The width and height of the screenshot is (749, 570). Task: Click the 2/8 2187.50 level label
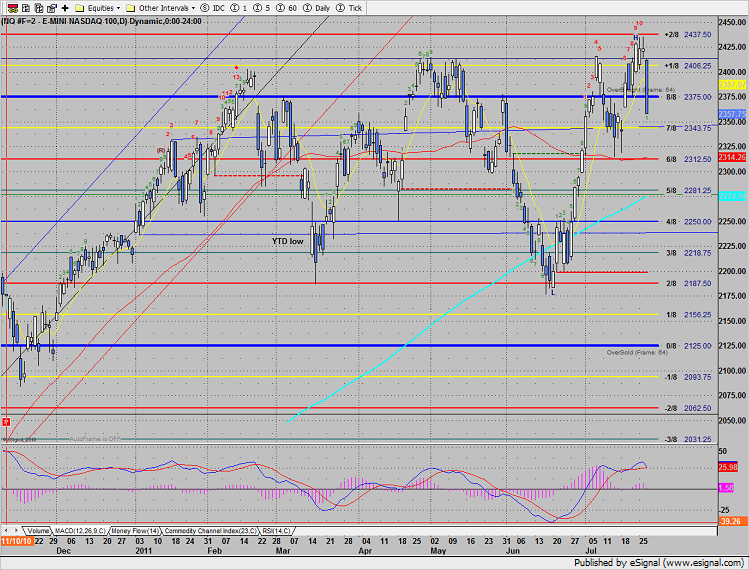pyautogui.click(x=688, y=283)
